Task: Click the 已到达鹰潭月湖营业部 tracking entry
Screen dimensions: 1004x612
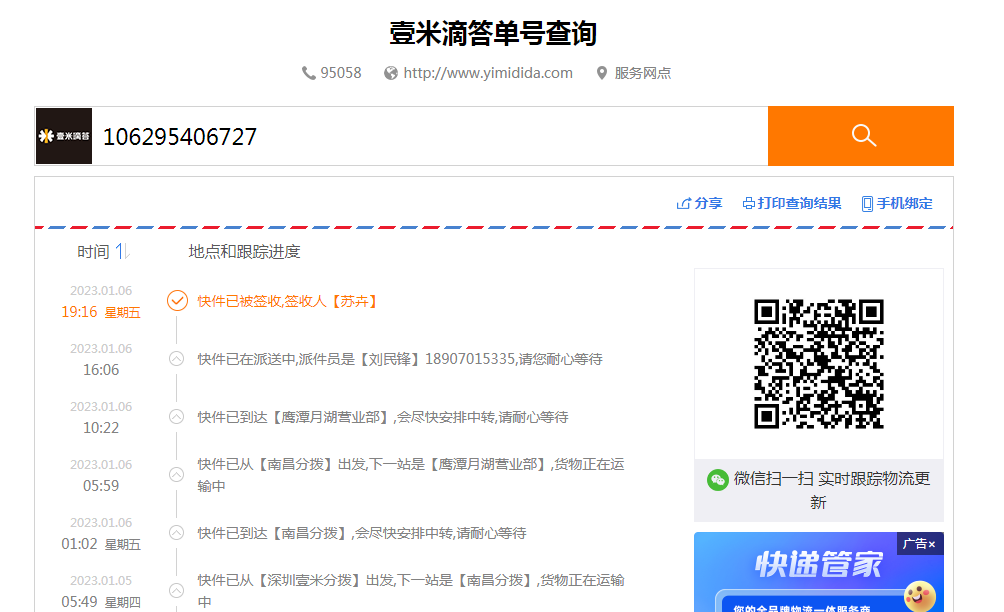Action: coord(383,417)
